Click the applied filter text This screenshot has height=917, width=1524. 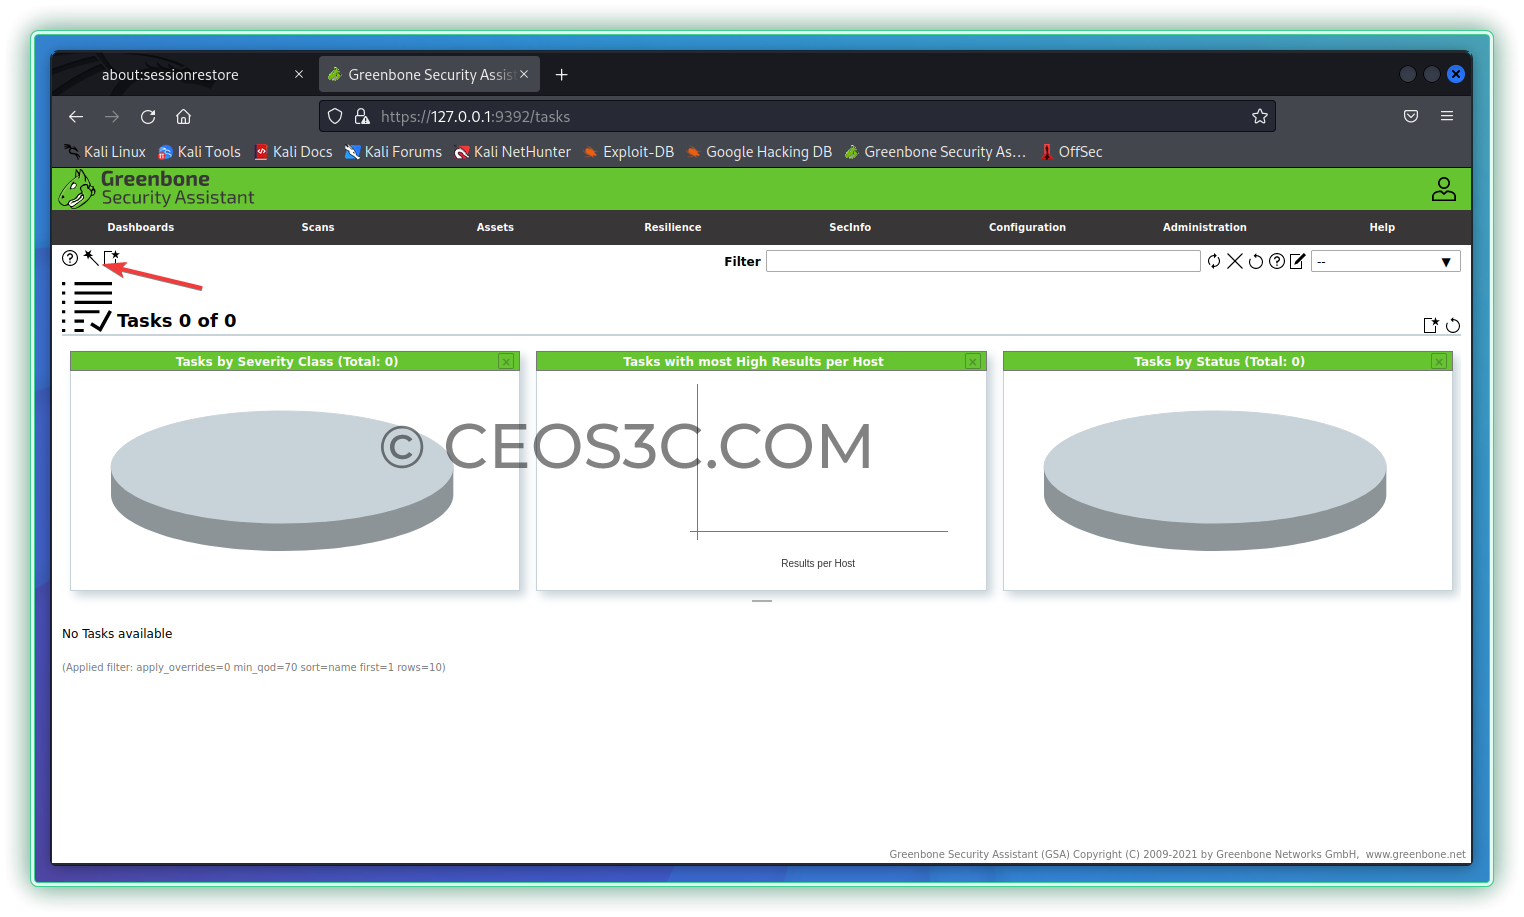(x=254, y=667)
